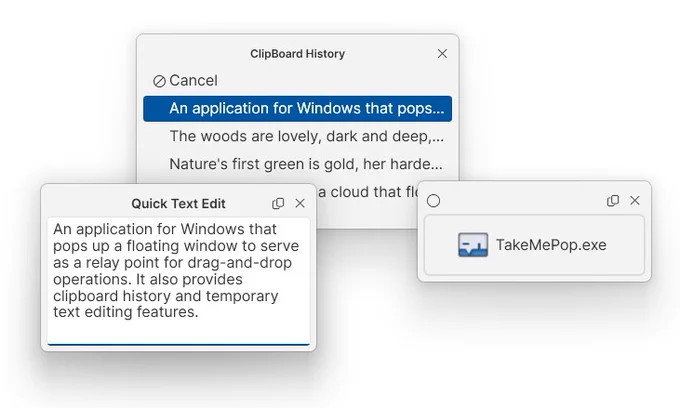Viewport: 680px width, 408px height.
Task: Select 'Nature's first green is gold' entry
Action: coord(298,164)
